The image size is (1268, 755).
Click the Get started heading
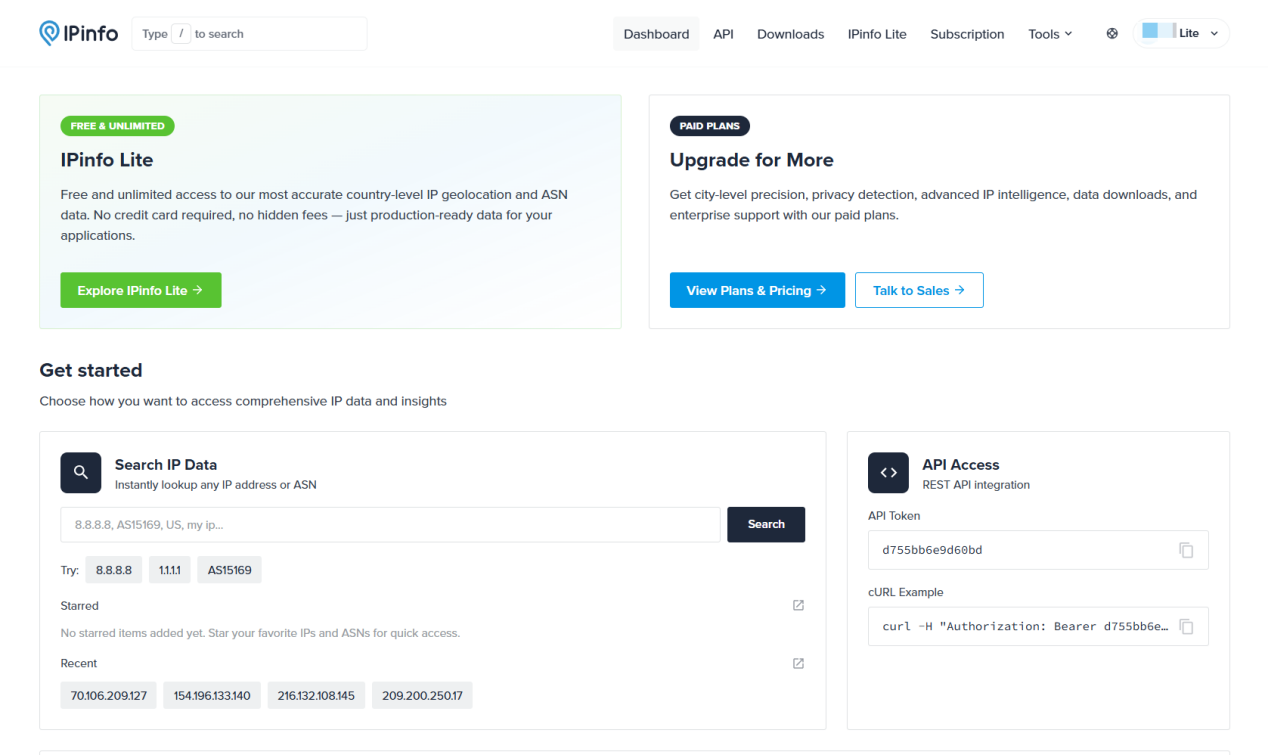point(91,370)
